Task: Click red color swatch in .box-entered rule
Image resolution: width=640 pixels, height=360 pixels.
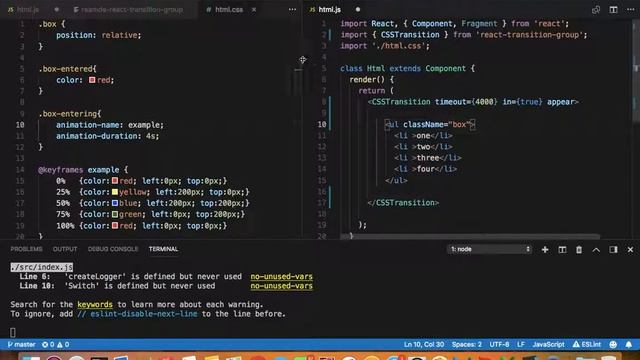Action: pyautogui.click(x=92, y=80)
